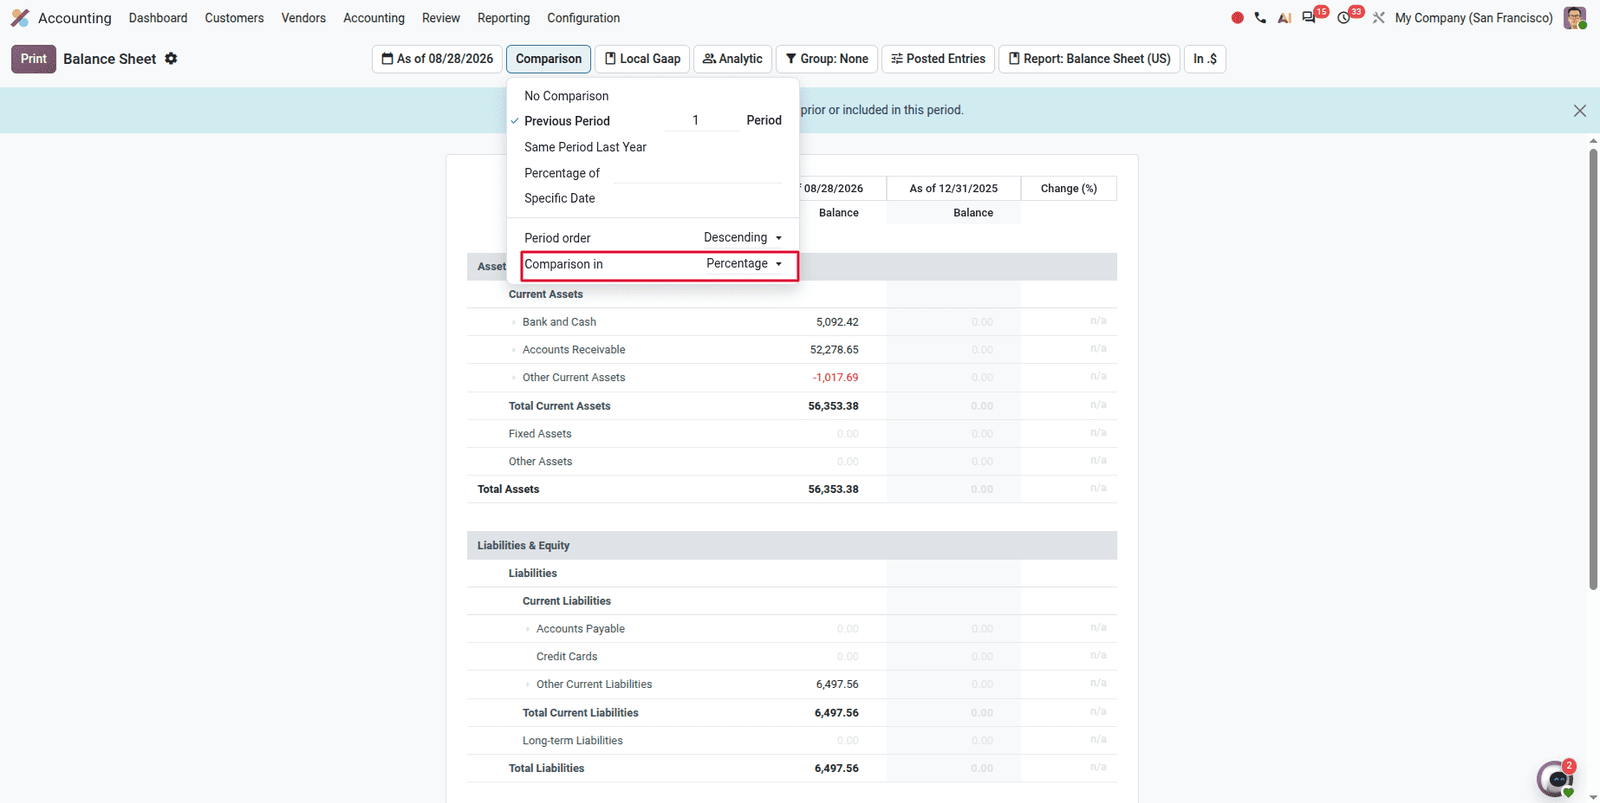The height and width of the screenshot is (803, 1600).
Task: Select the Percentage of option
Action: pos(562,173)
